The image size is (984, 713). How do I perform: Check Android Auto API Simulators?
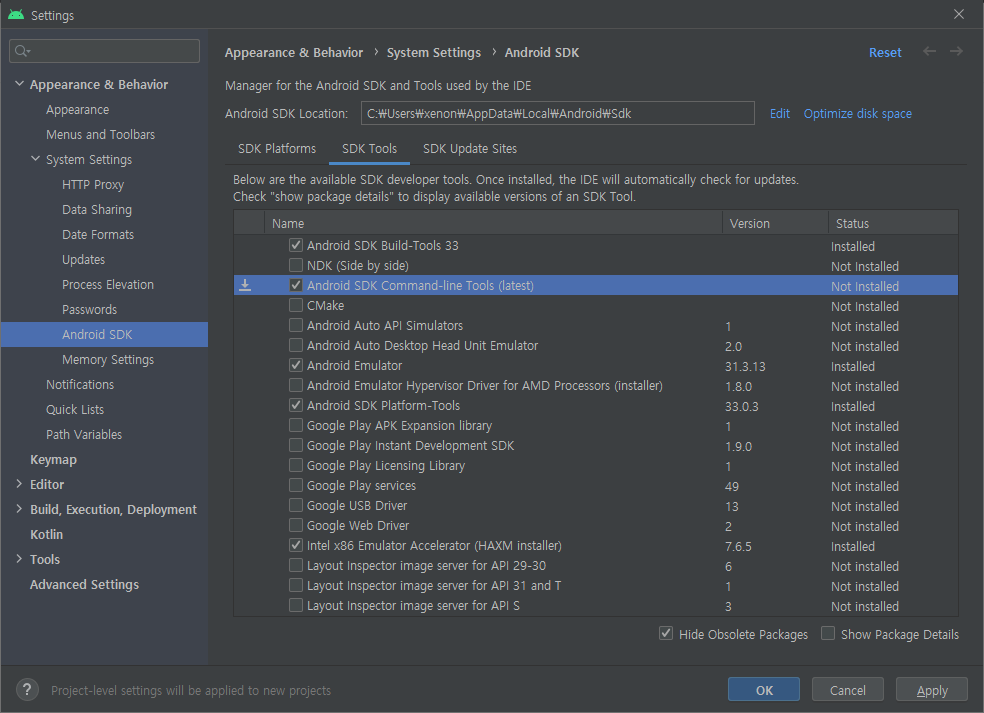coord(296,325)
